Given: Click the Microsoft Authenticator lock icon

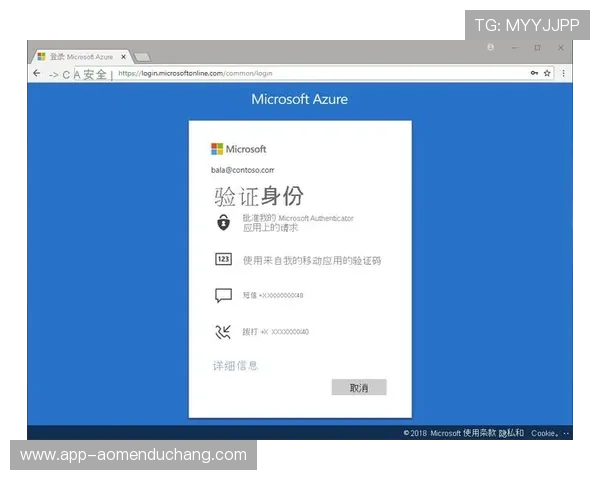Looking at the screenshot, I should (224, 222).
